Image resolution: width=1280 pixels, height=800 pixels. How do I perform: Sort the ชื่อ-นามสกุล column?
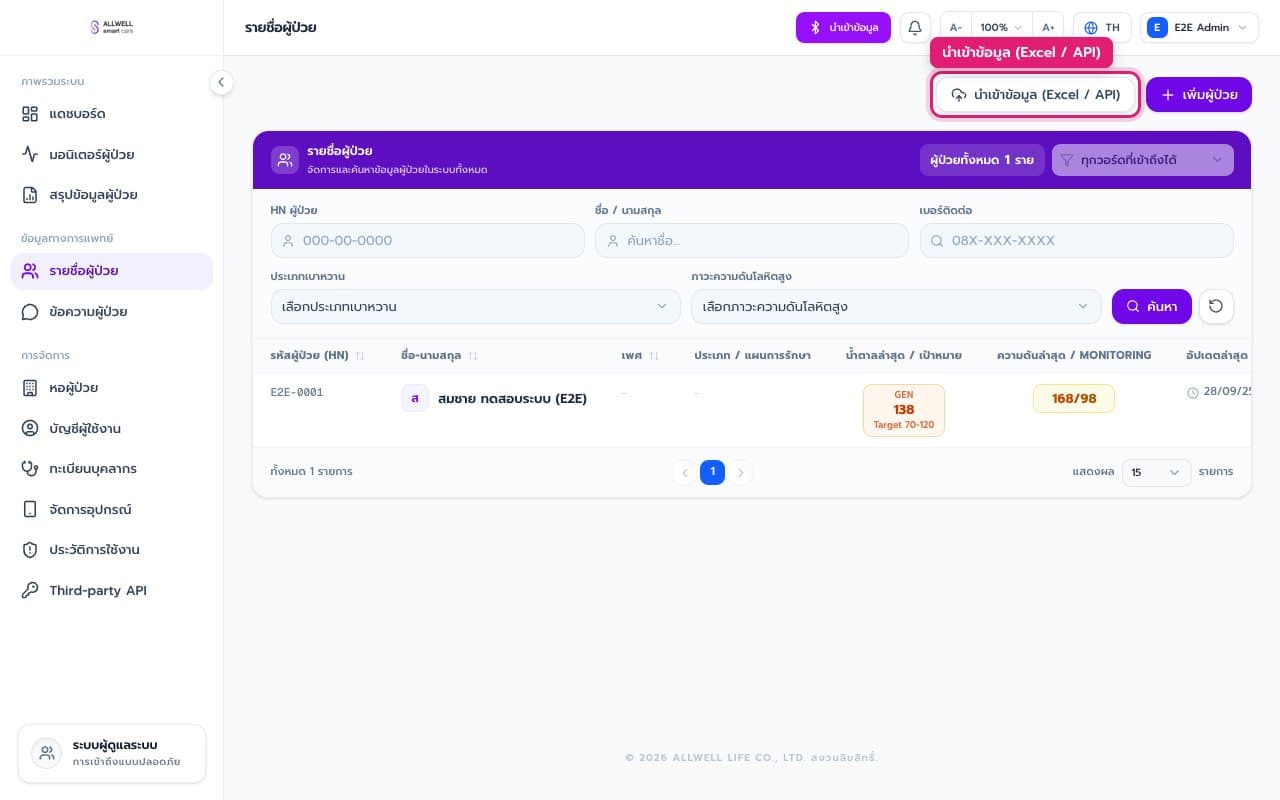473,356
